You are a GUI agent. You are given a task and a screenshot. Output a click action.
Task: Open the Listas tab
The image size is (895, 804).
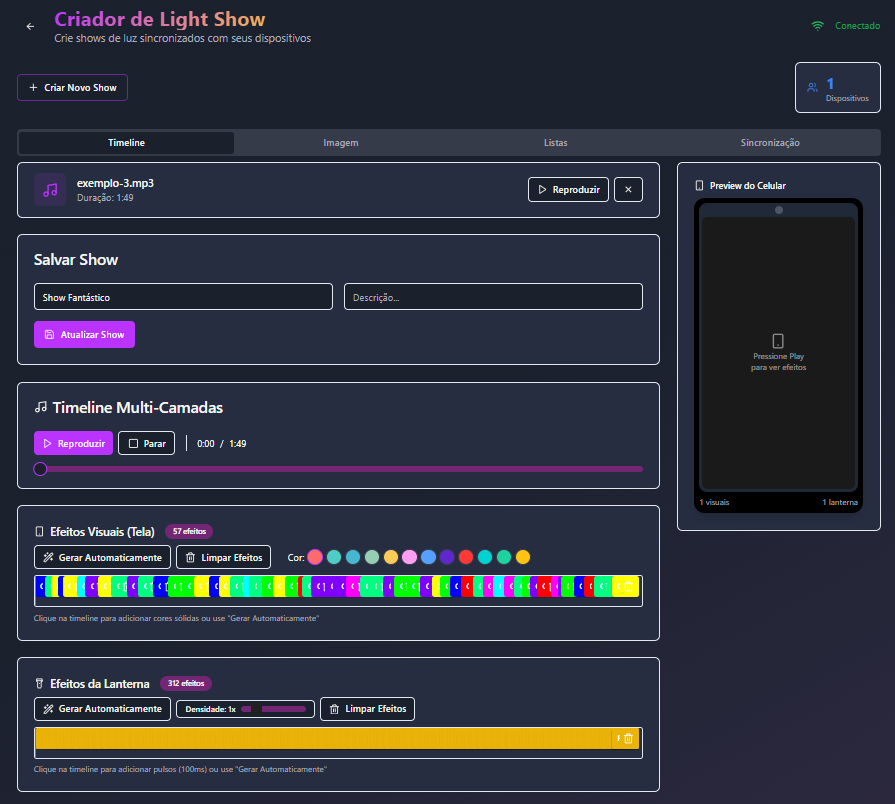(x=555, y=143)
